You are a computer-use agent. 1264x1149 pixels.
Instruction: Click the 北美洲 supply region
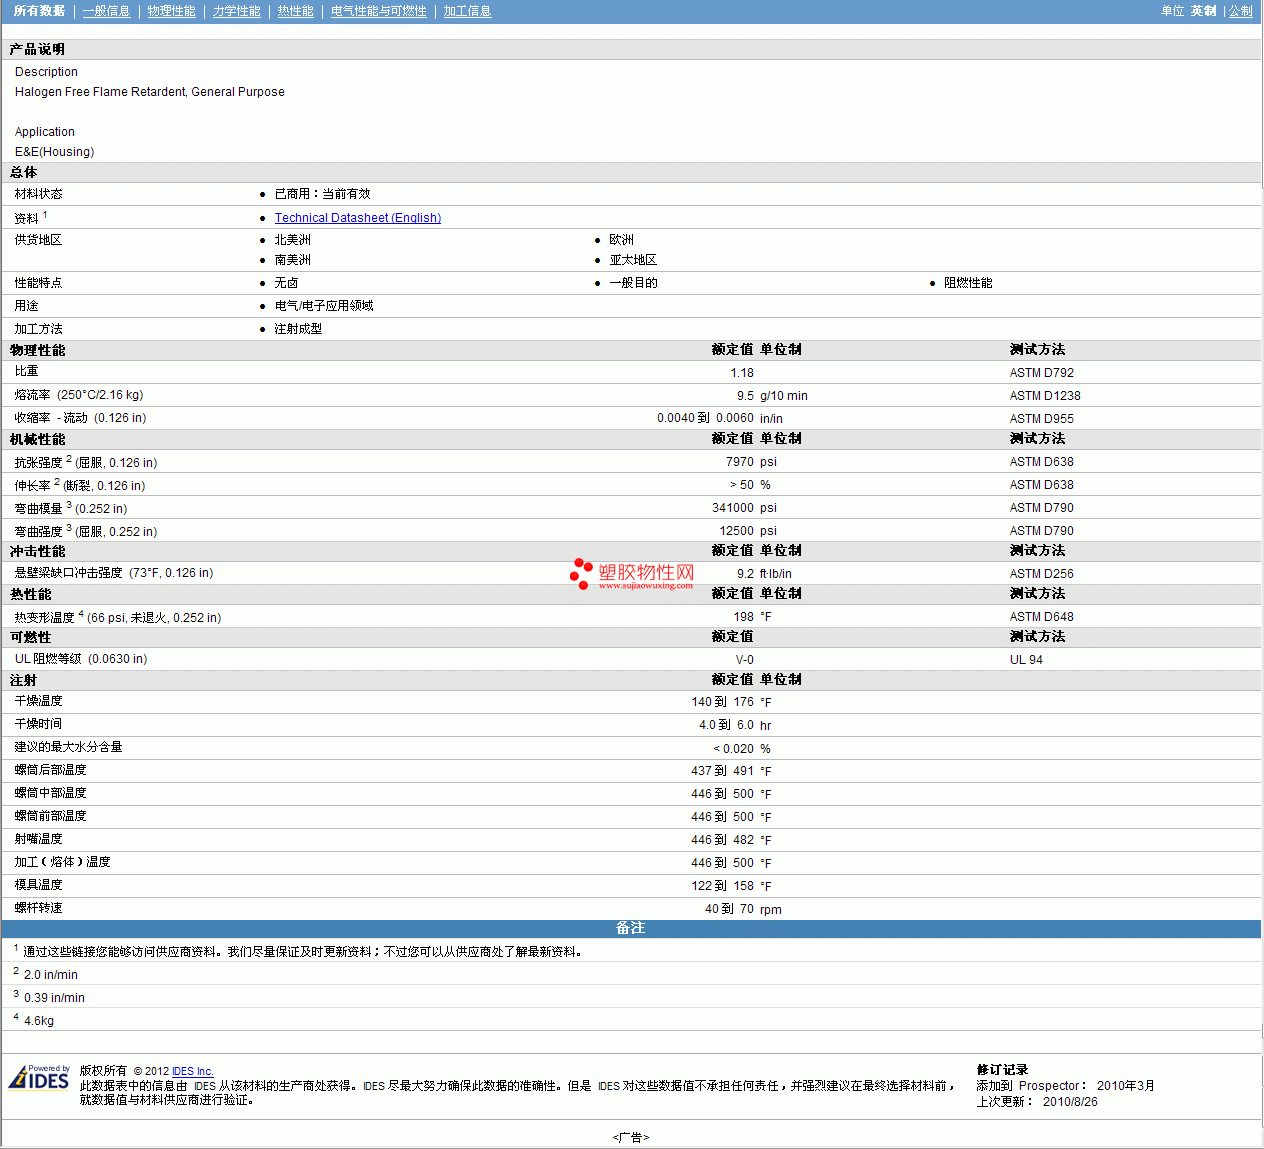pos(292,240)
